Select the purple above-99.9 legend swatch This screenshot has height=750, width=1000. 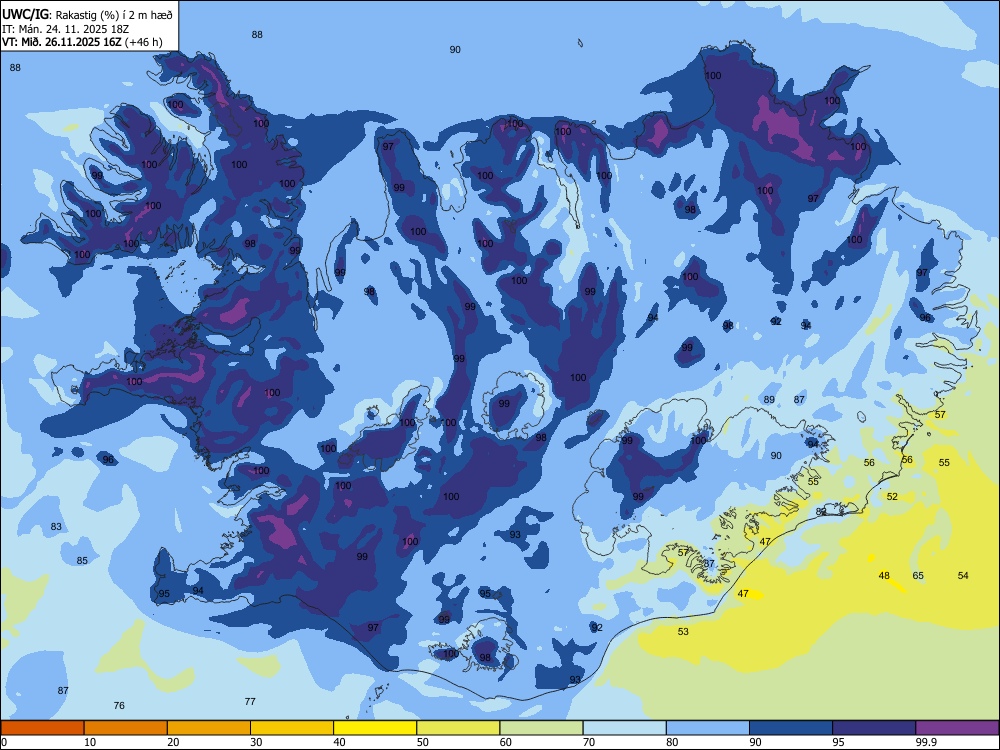tap(957, 728)
